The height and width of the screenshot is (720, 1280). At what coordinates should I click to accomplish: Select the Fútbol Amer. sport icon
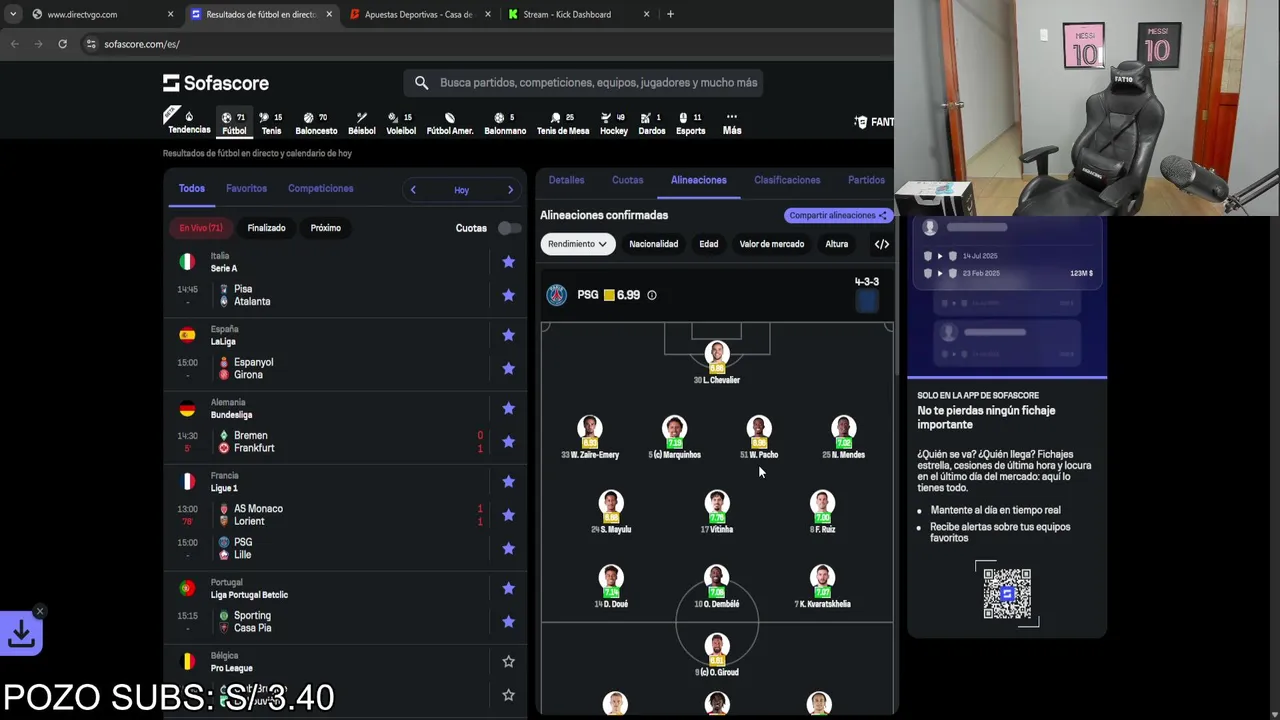coord(450,123)
